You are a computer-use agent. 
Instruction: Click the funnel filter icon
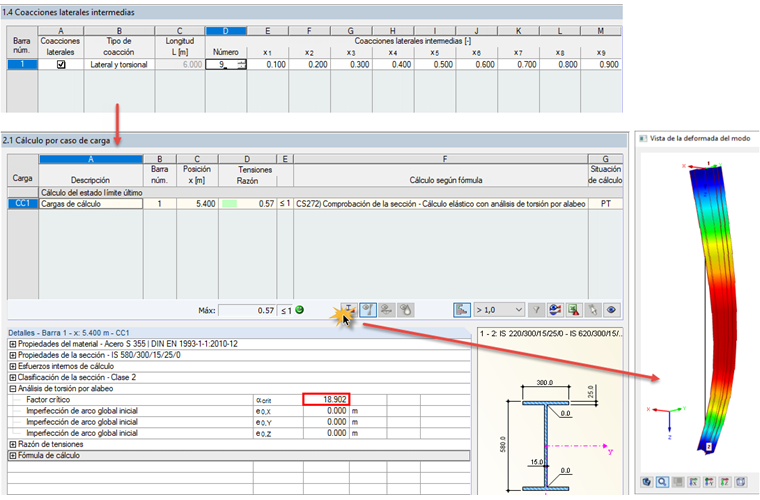click(x=536, y=310)
